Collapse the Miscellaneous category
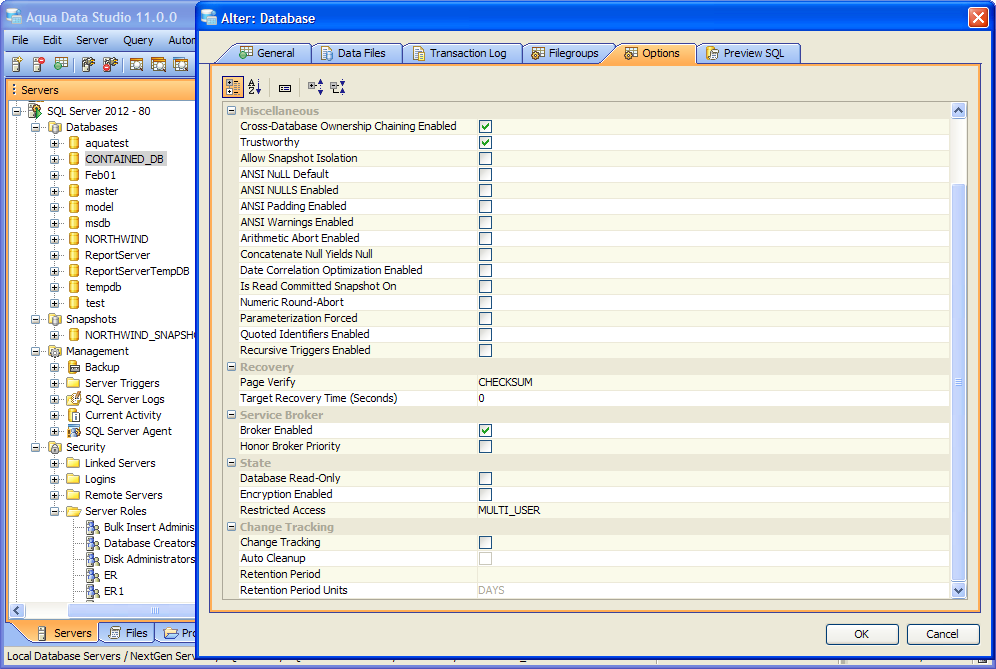 (x=232, y=111)
